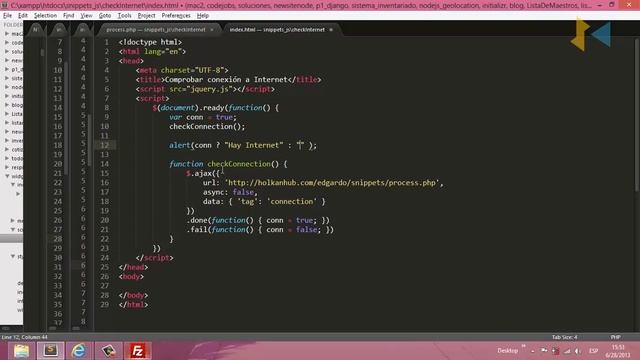Open File Explorer from the taskbar
This screenshot has height=360, width=640.
tap(21, 351)
